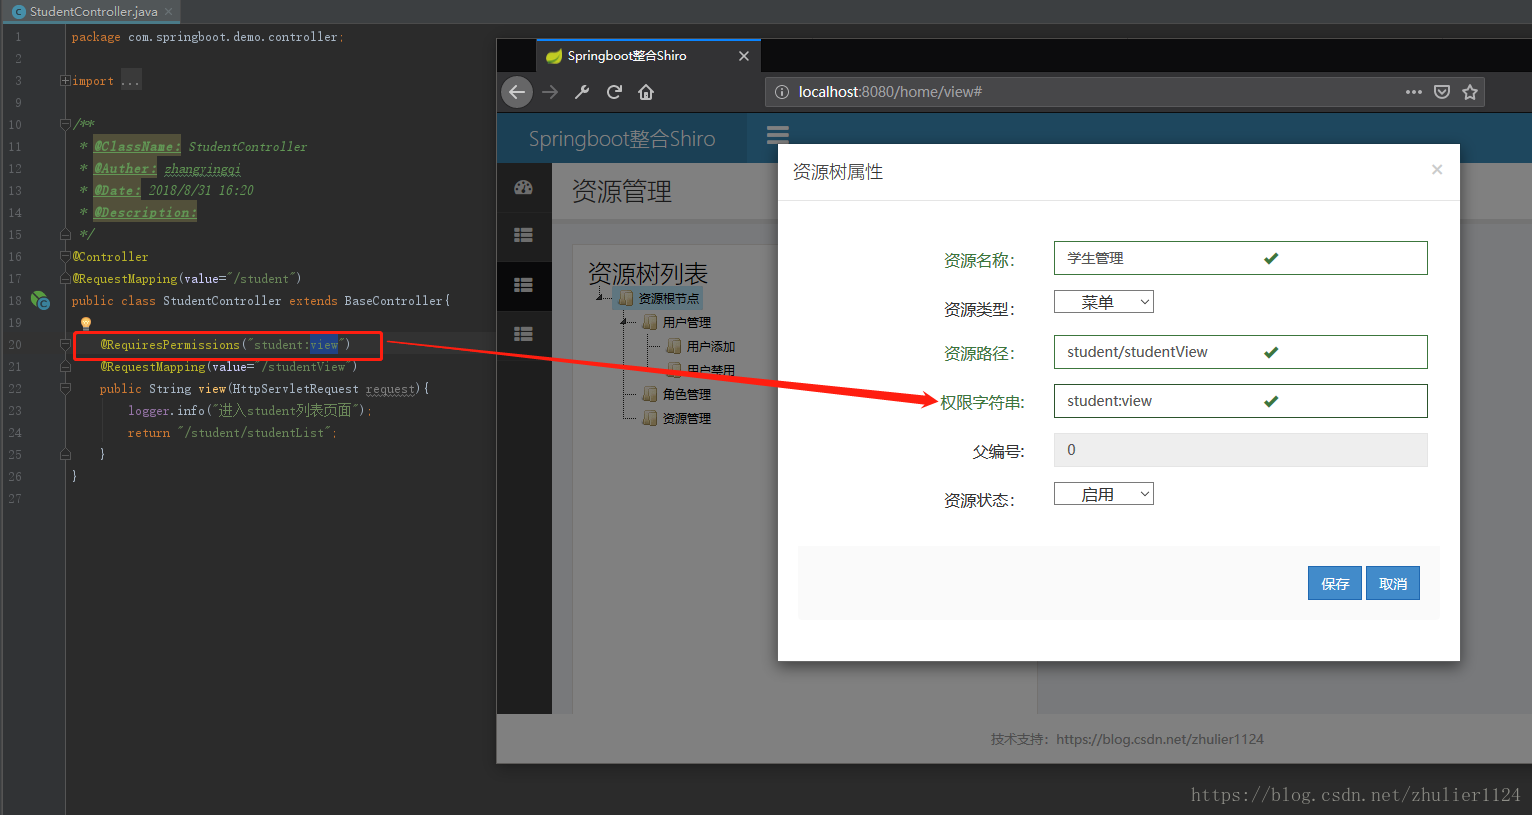The height and width of the screenshot is (815, 1532).
Task: Click the Pocket save icon
Action: [x=1442, y=92]
